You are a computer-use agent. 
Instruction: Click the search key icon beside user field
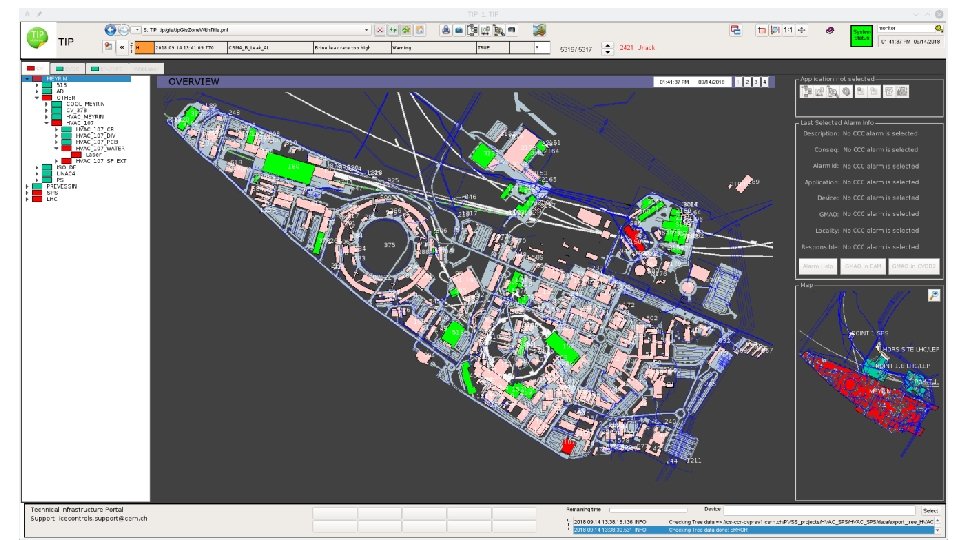pos(939,28)
